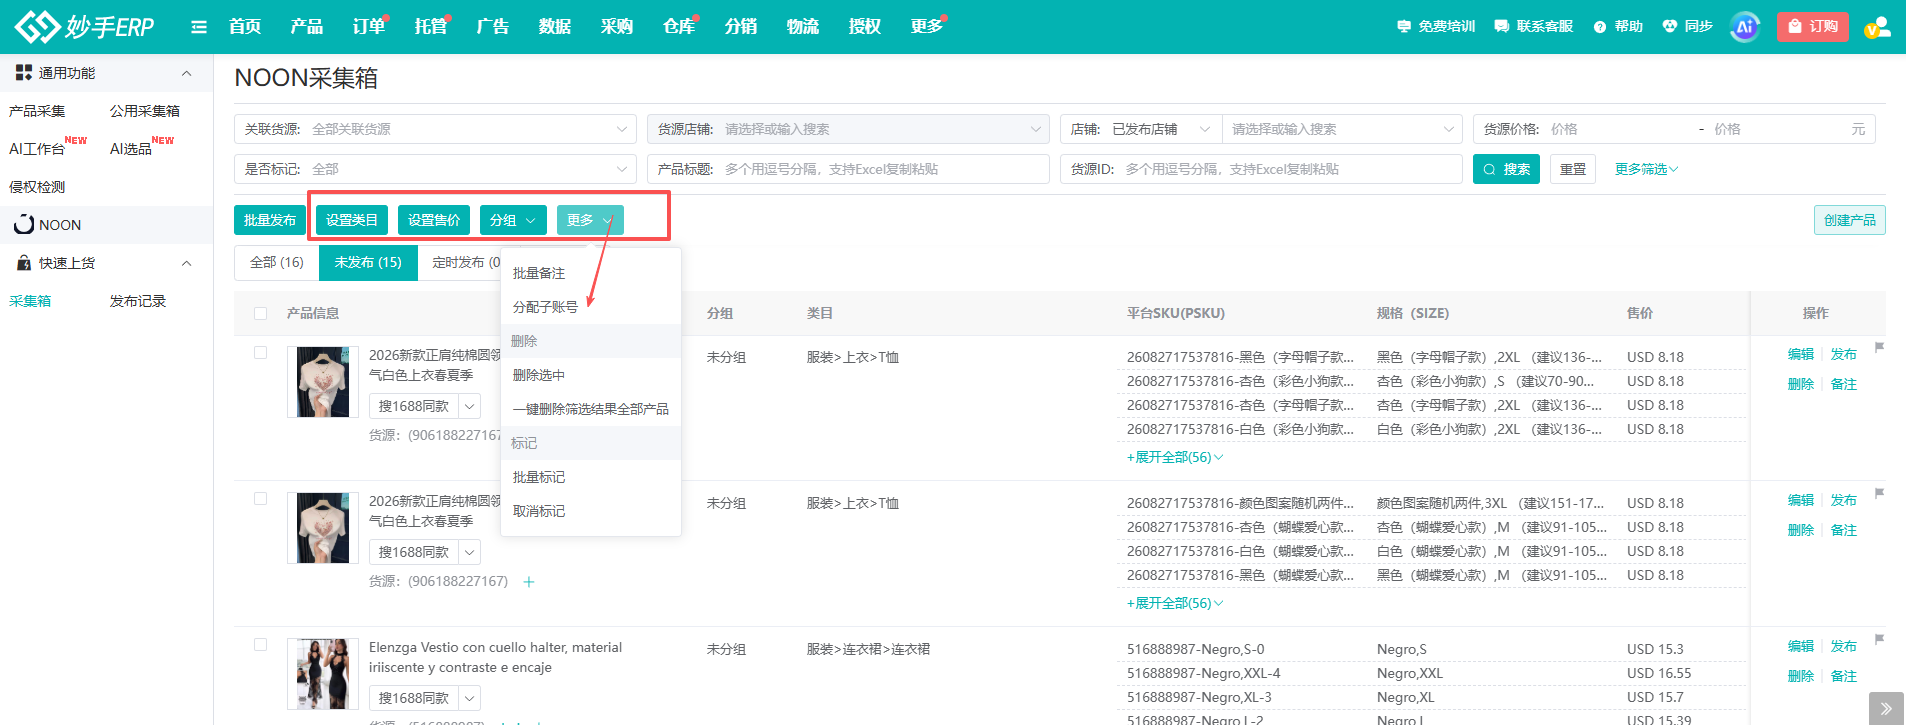
Task: Open the 货源店铺 search dropdown
Action: (848, 129)
